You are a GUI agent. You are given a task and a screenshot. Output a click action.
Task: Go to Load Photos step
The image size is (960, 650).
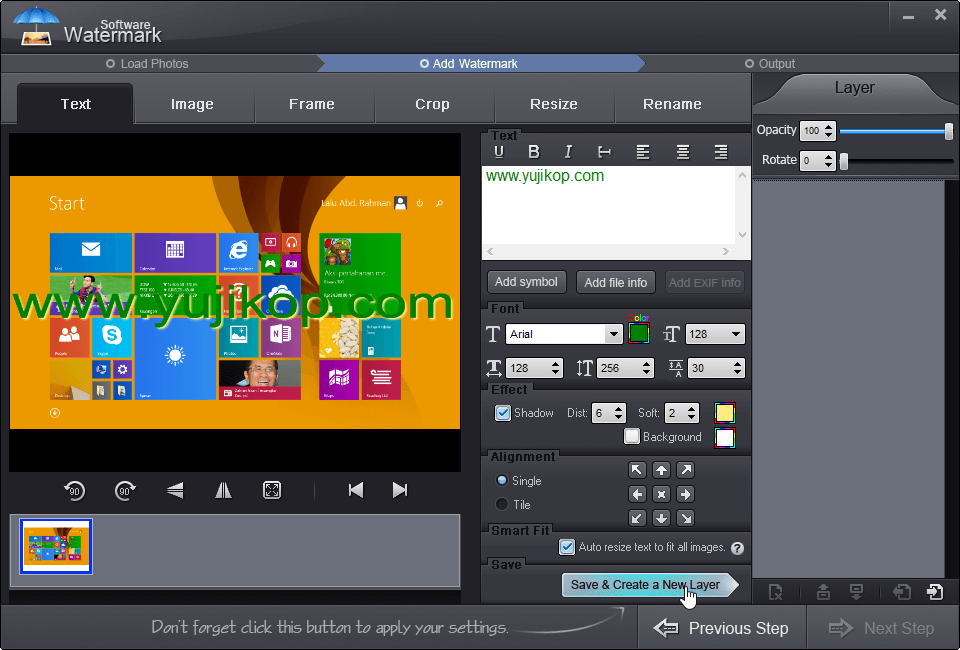tap(147, 64)
